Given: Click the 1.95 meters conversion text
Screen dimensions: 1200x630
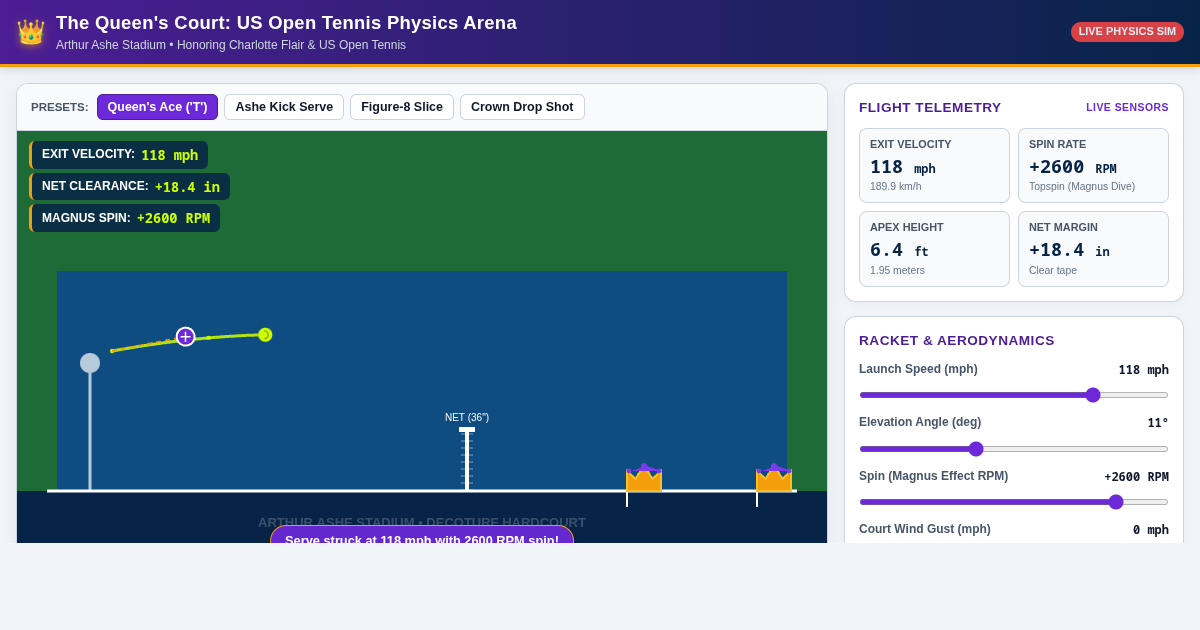Looking at the screenshot, I should (897, 270).
